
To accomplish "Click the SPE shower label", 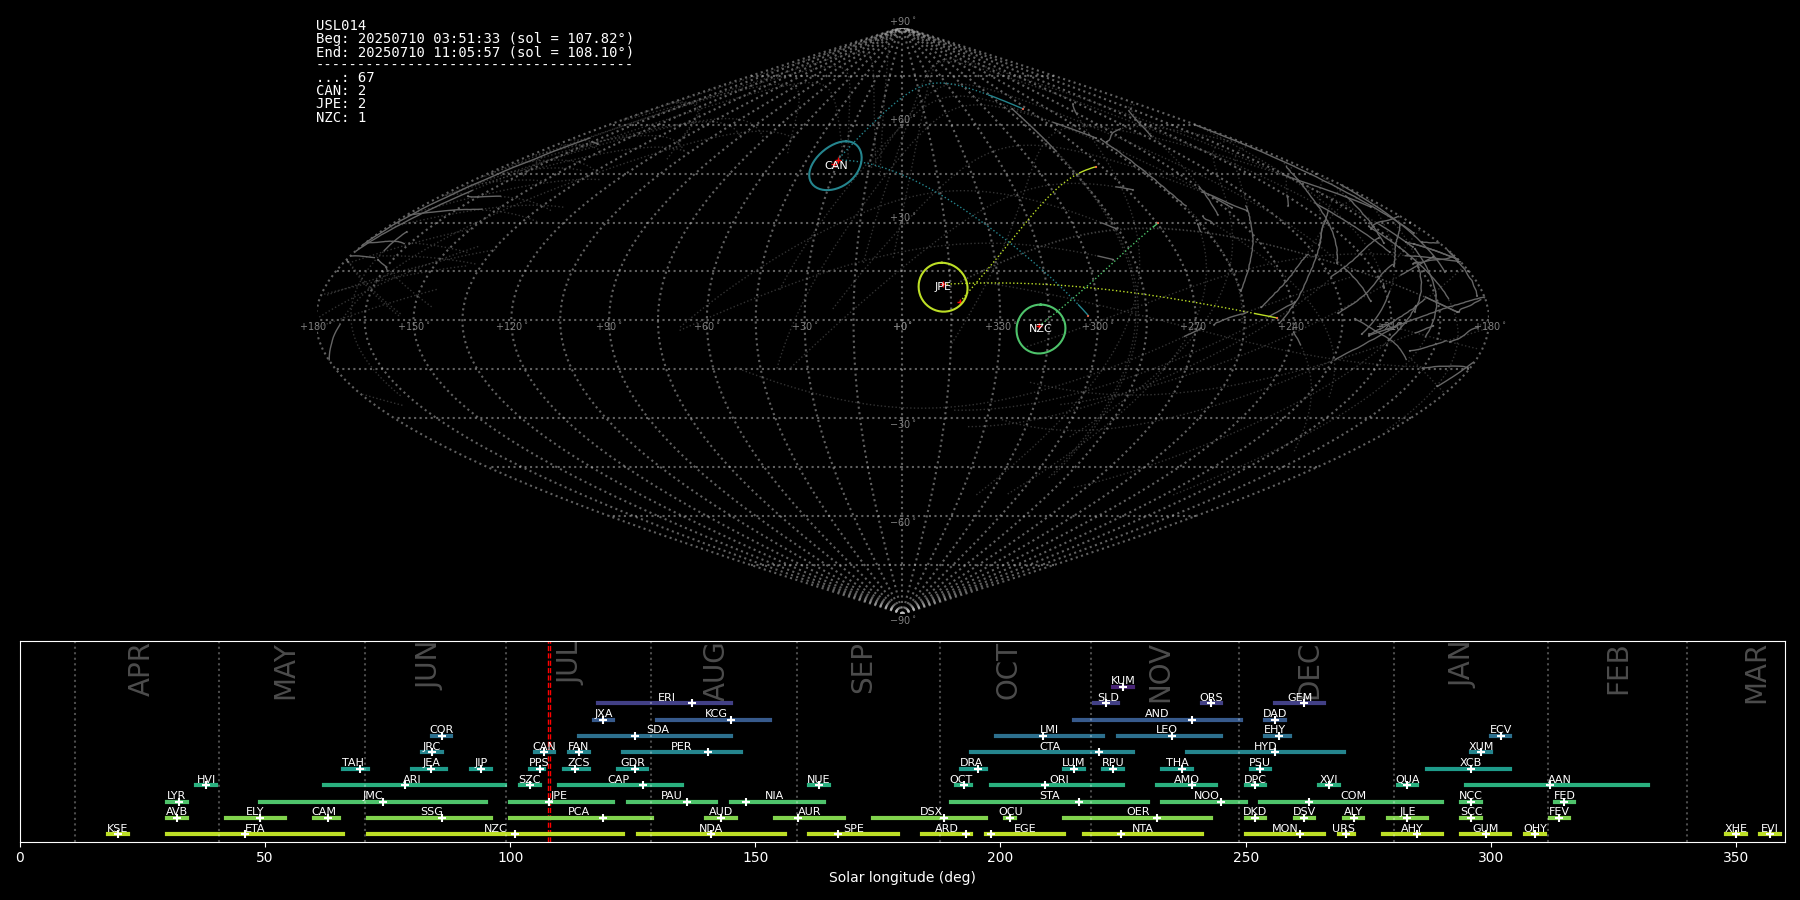I will 853,829.
